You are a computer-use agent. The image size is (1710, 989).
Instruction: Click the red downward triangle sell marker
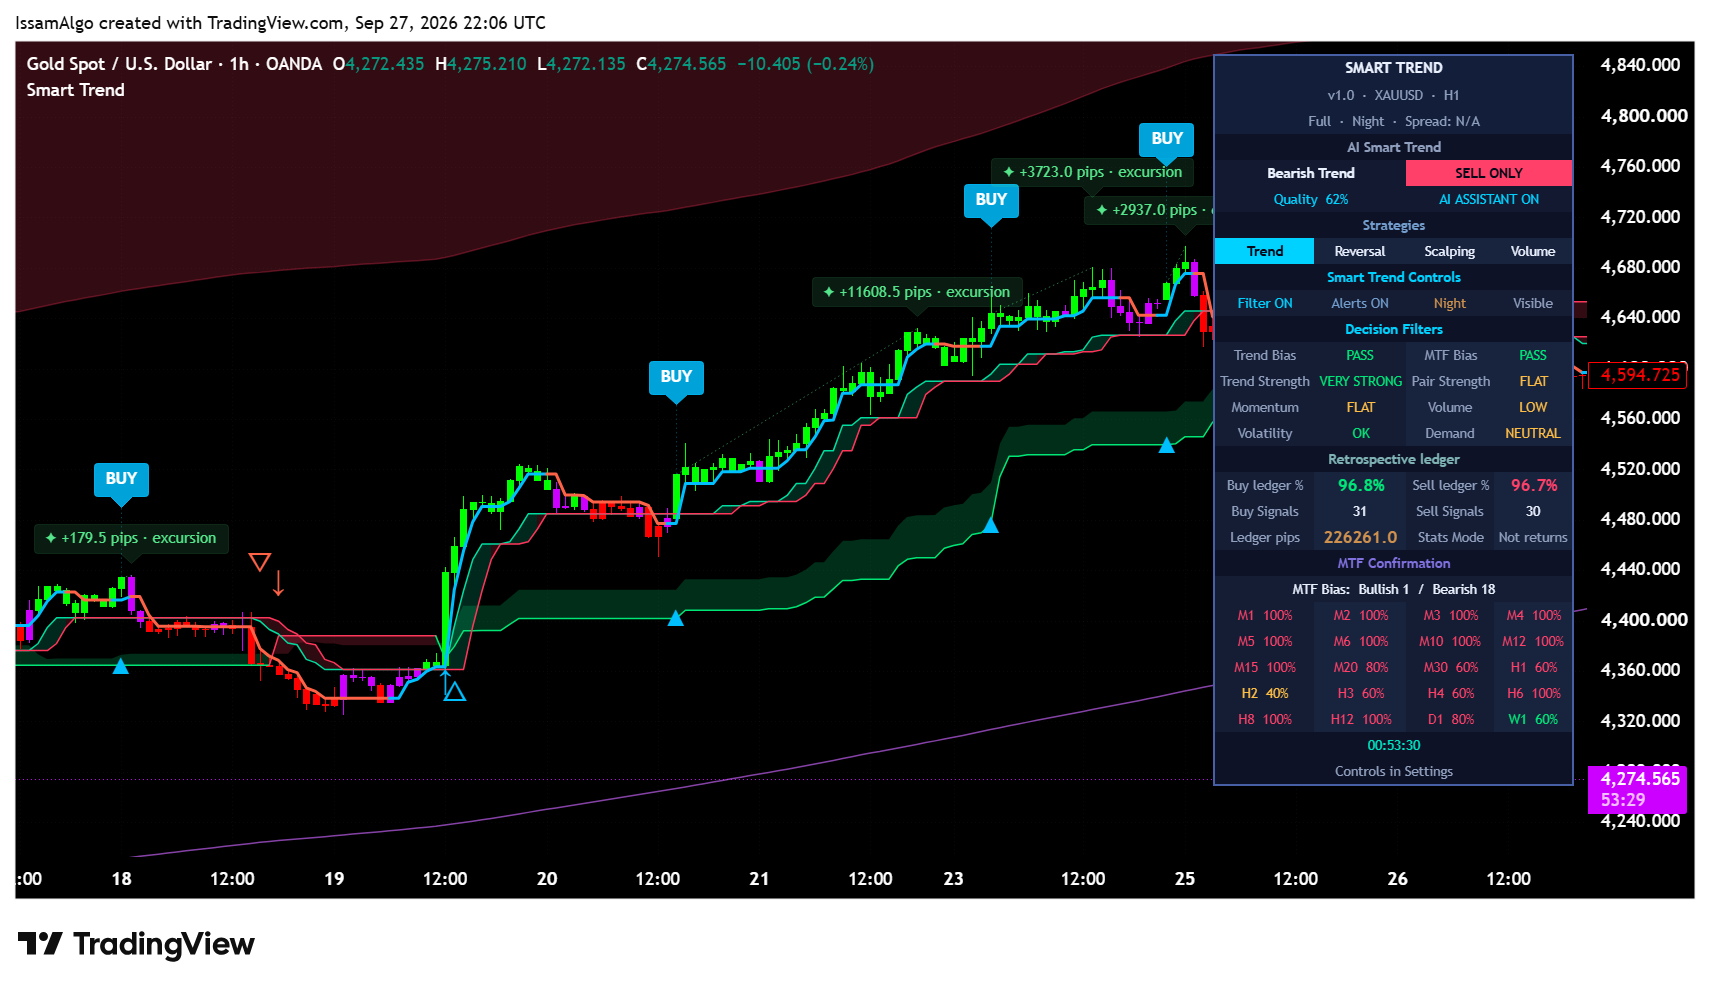[x=260, y=562]
